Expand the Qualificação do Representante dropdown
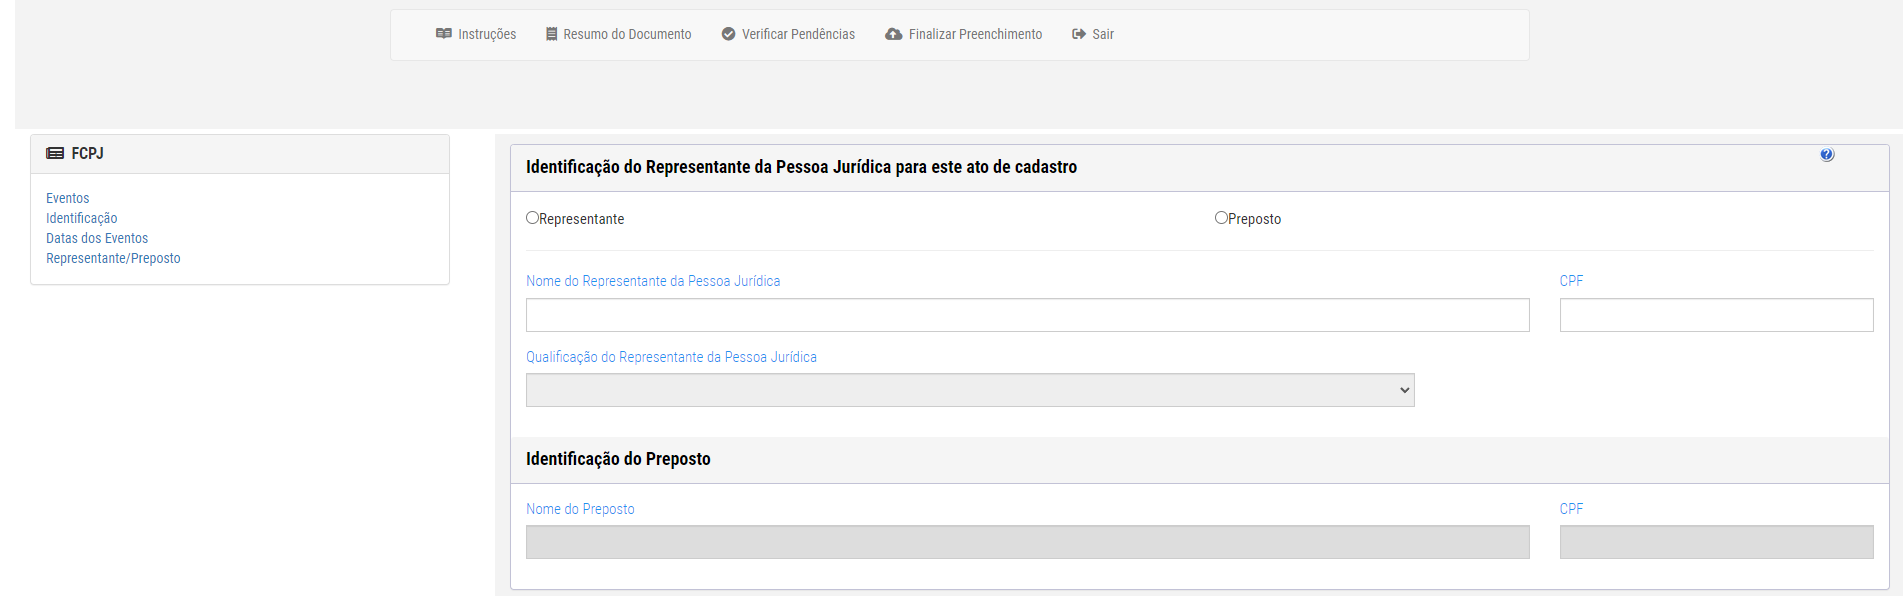Viewport: 1903px width, 596px height. pyautogui.click(x=970, y=390)
